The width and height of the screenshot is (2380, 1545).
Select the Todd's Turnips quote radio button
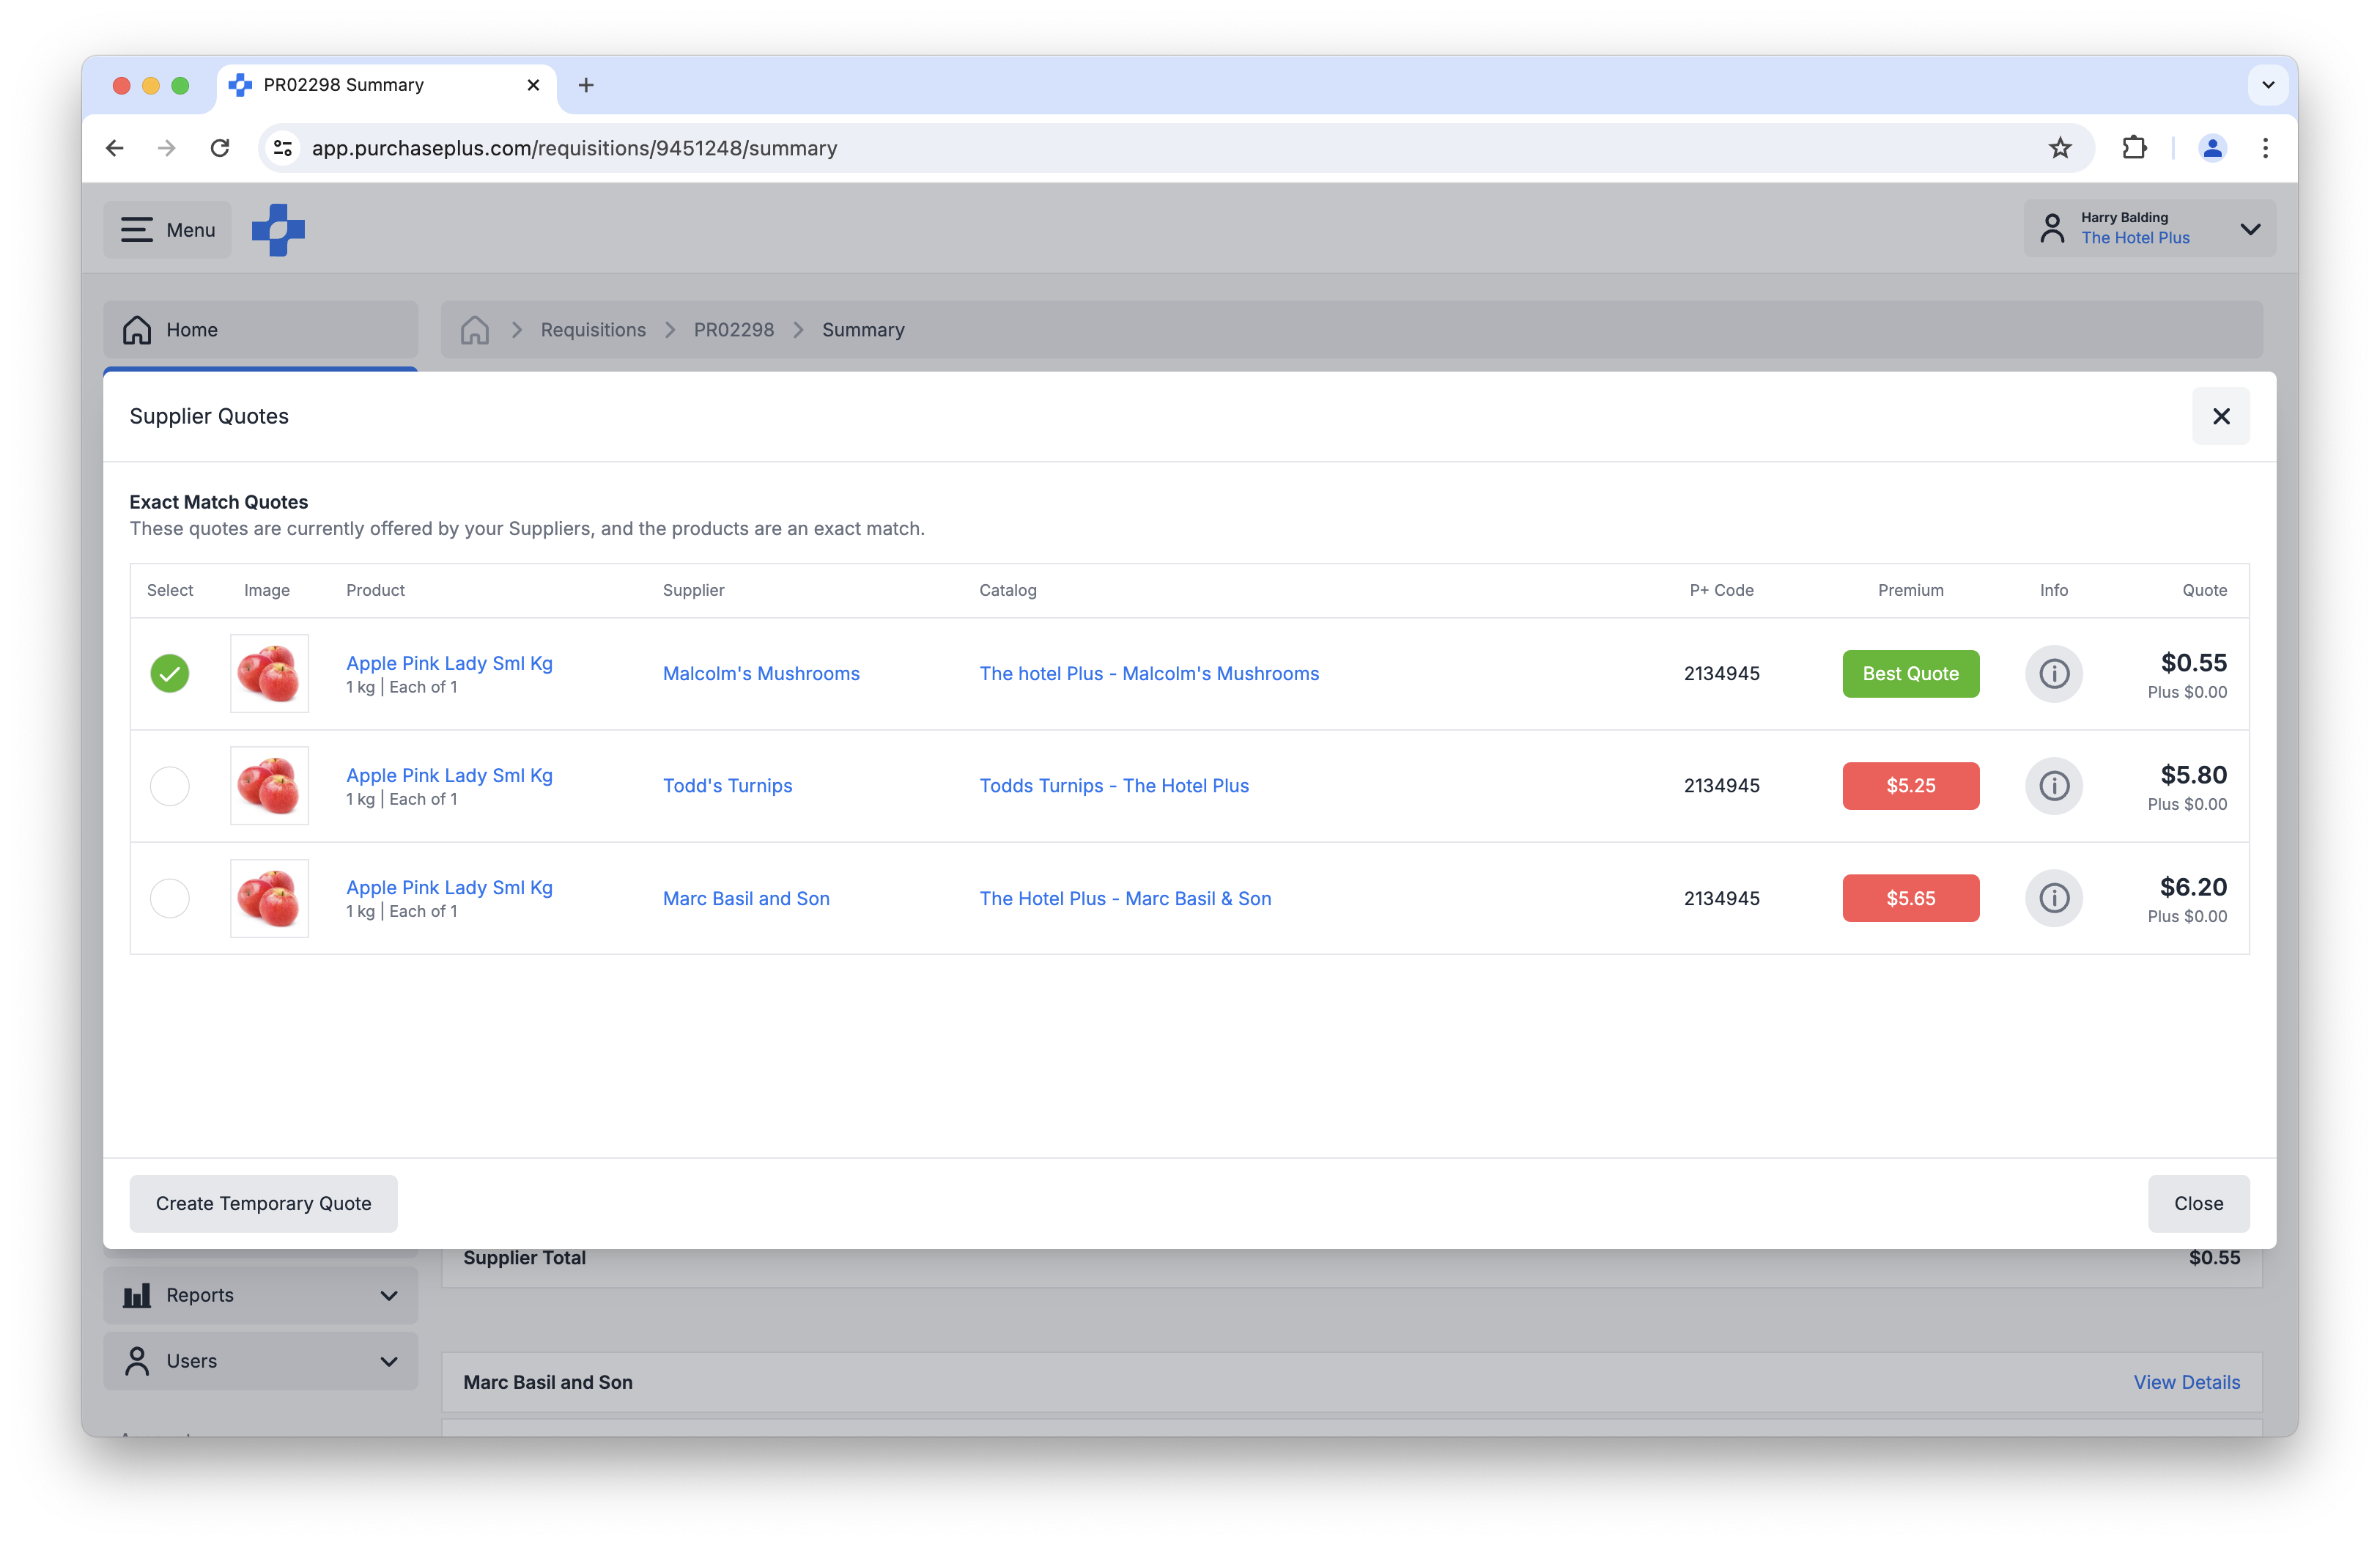point(170,785)
